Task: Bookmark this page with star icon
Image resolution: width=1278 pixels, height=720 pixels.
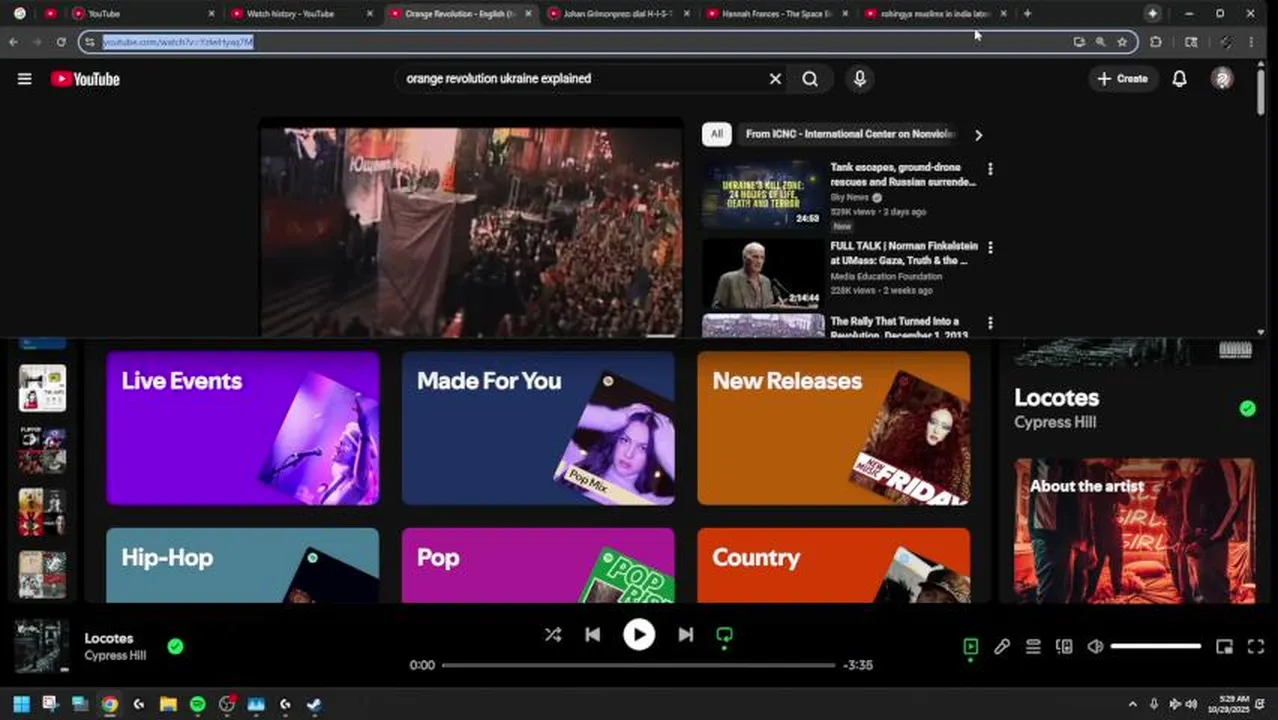Action: [x=1122, y=42]
